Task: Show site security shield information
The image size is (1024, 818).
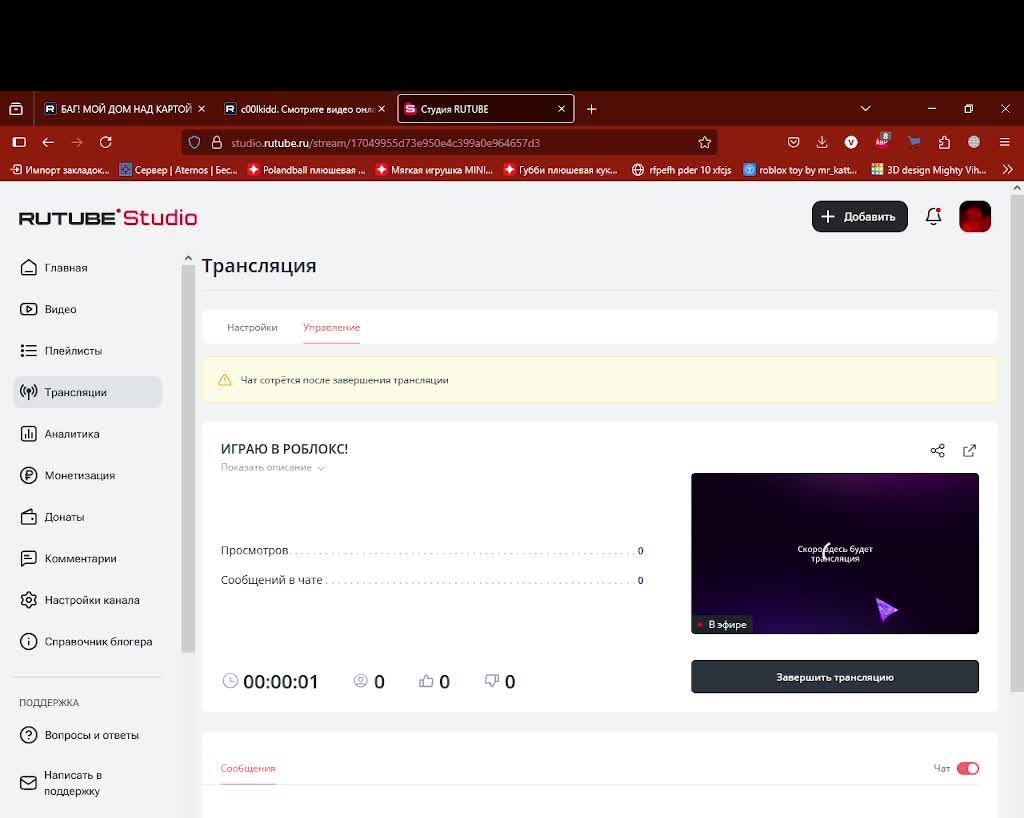Action: [x=194, y=142]
